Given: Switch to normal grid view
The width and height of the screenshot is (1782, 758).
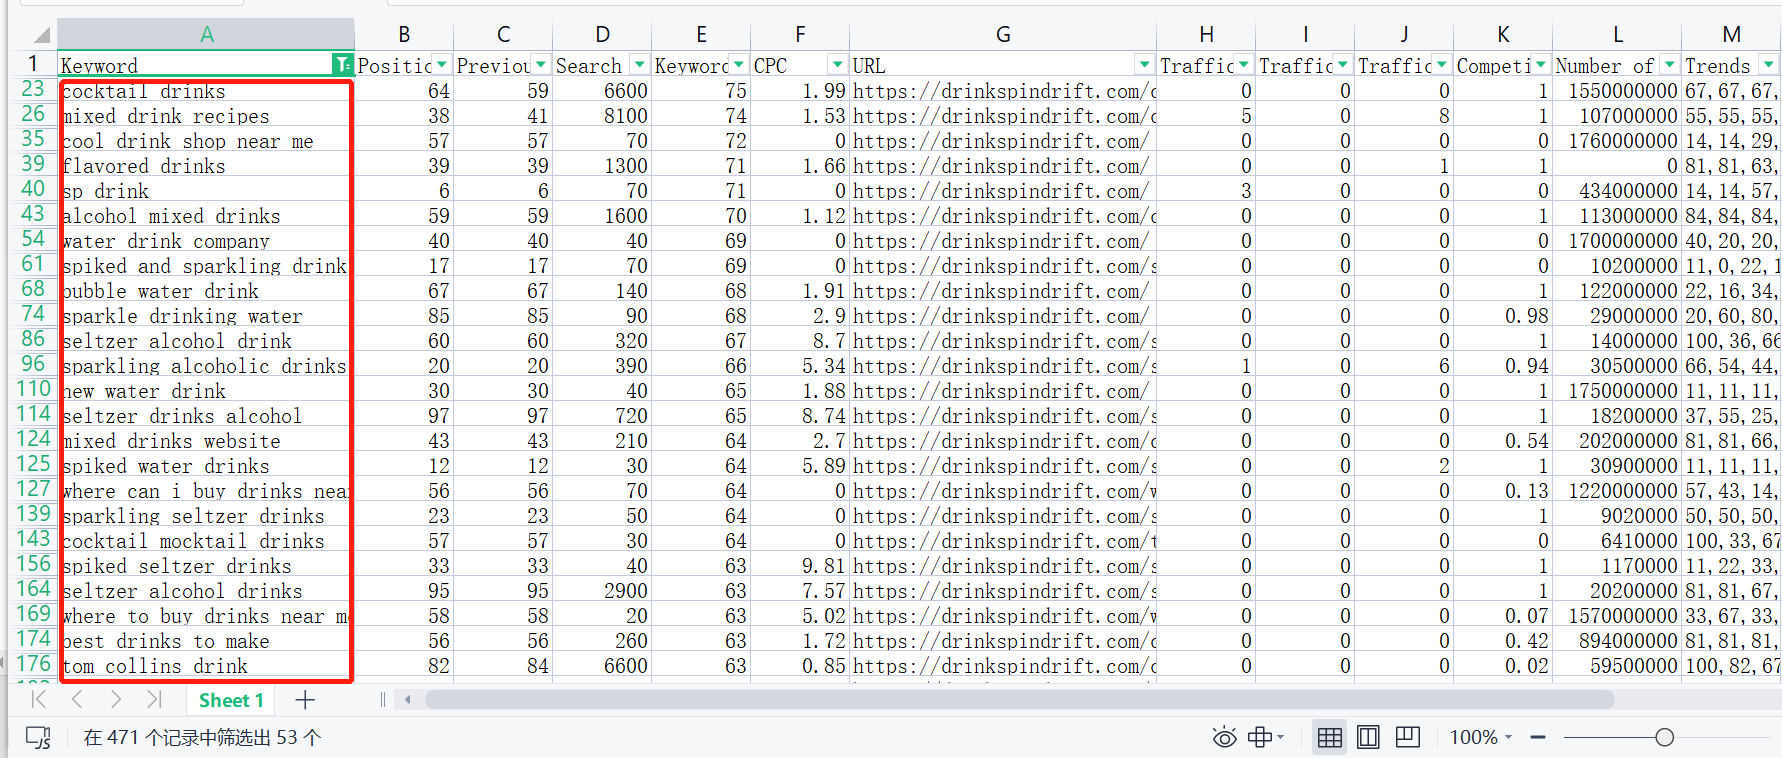Looking at the screenshot, I should [1329, 738].
